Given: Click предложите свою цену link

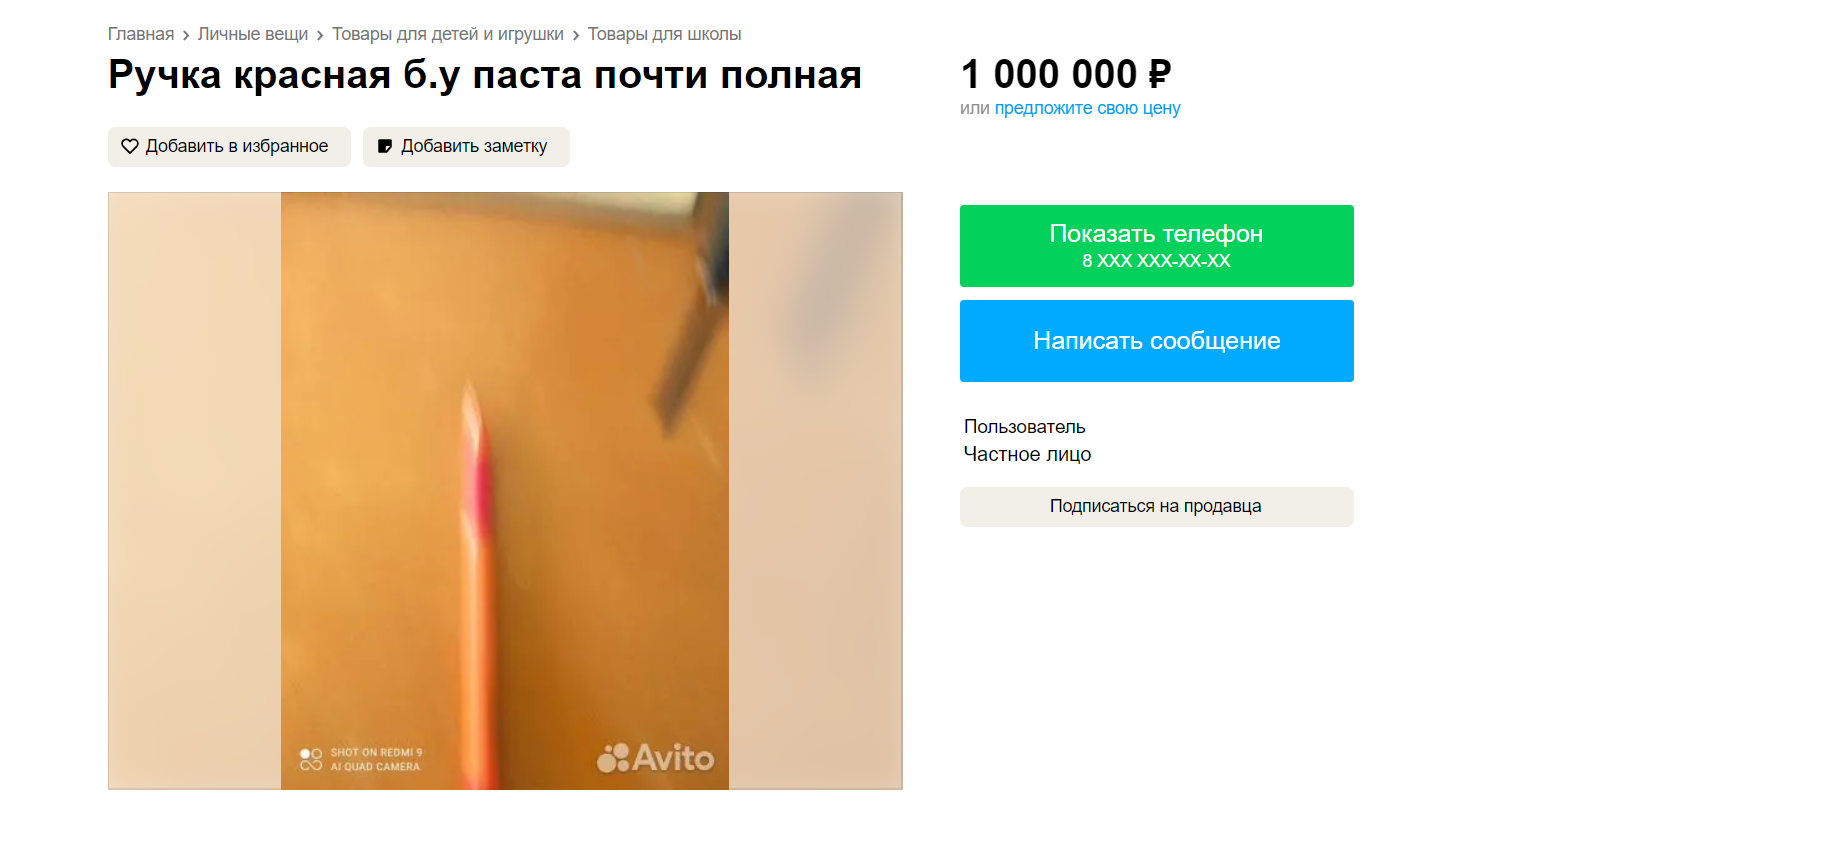Looking at the screenshot, I should click(x=1087, y=108).
